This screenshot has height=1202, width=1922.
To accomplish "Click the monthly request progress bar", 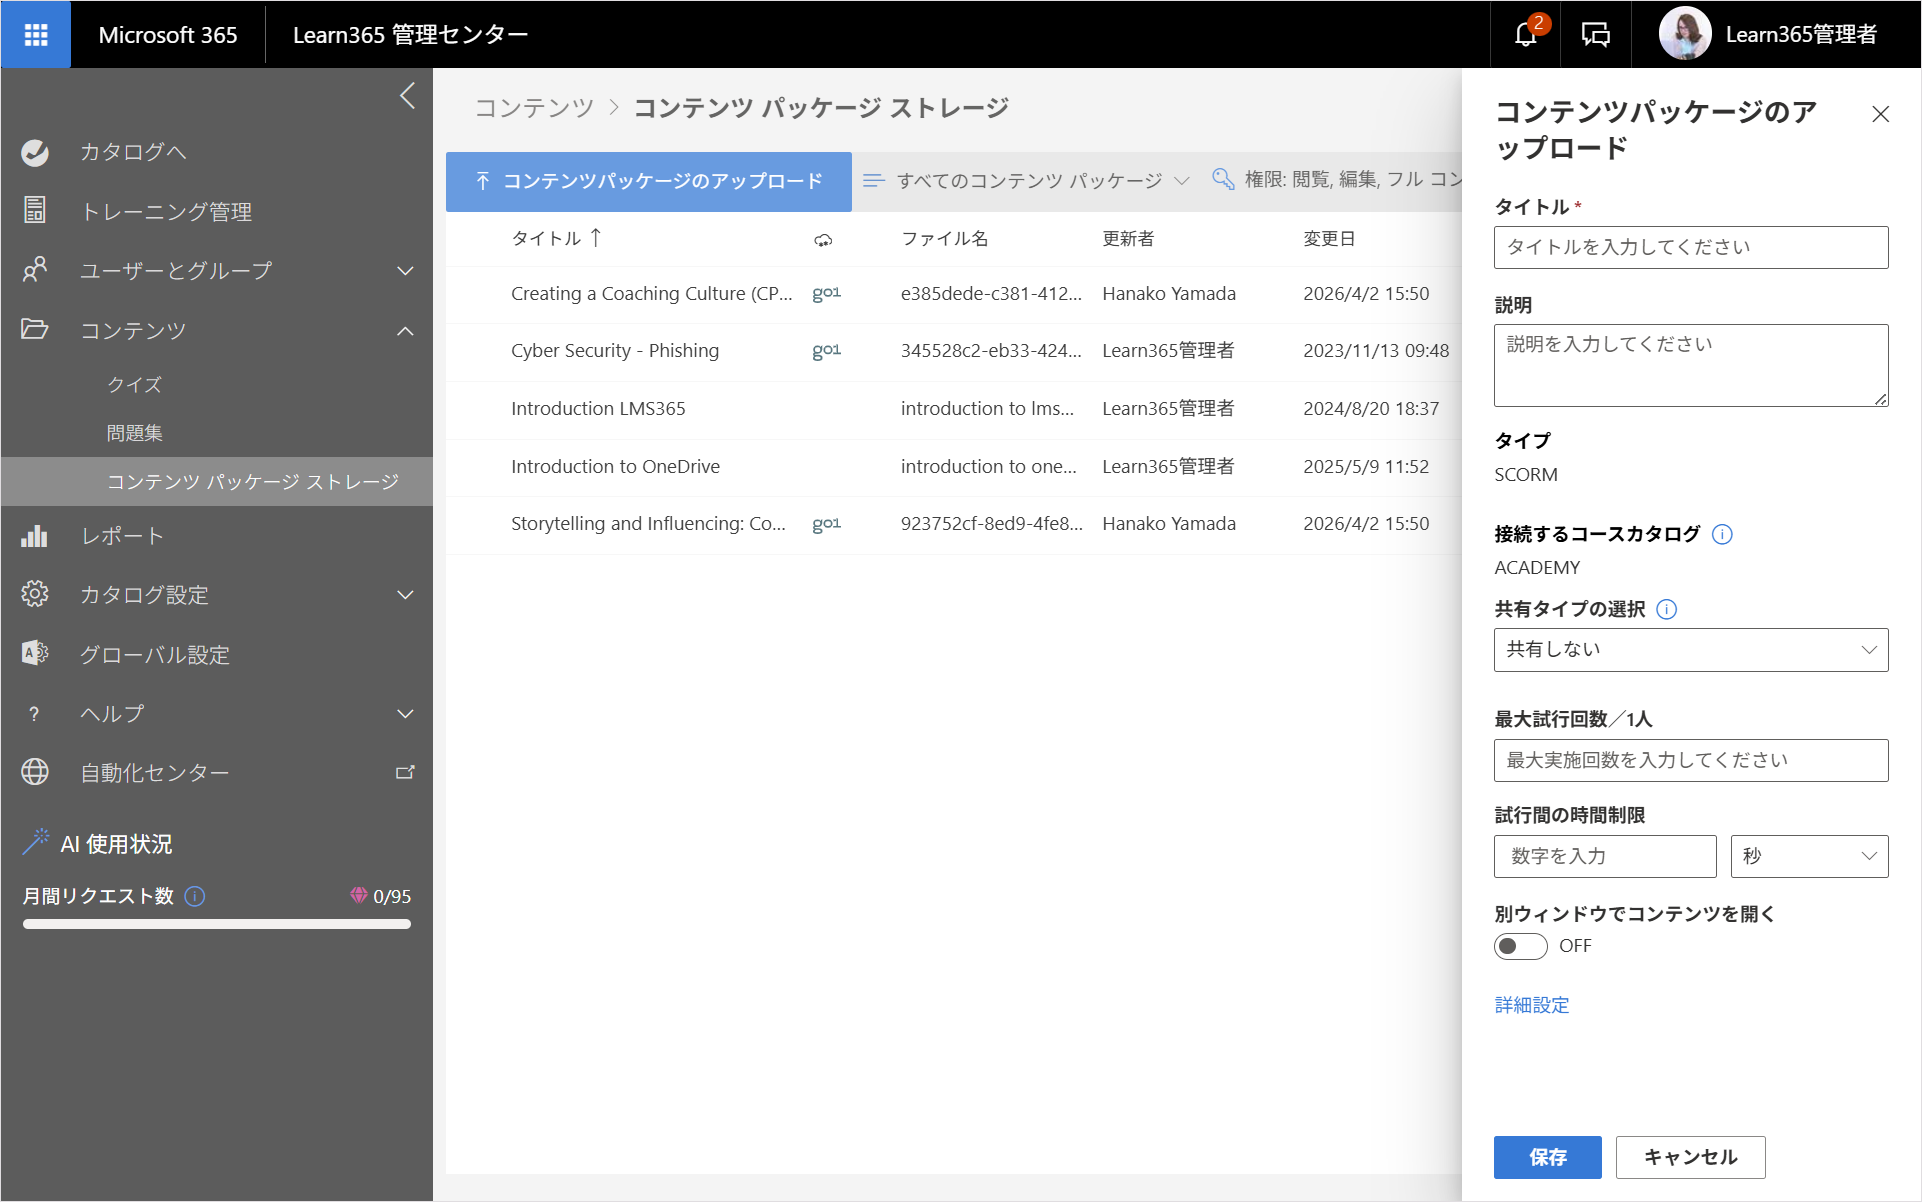I will 217,924.
